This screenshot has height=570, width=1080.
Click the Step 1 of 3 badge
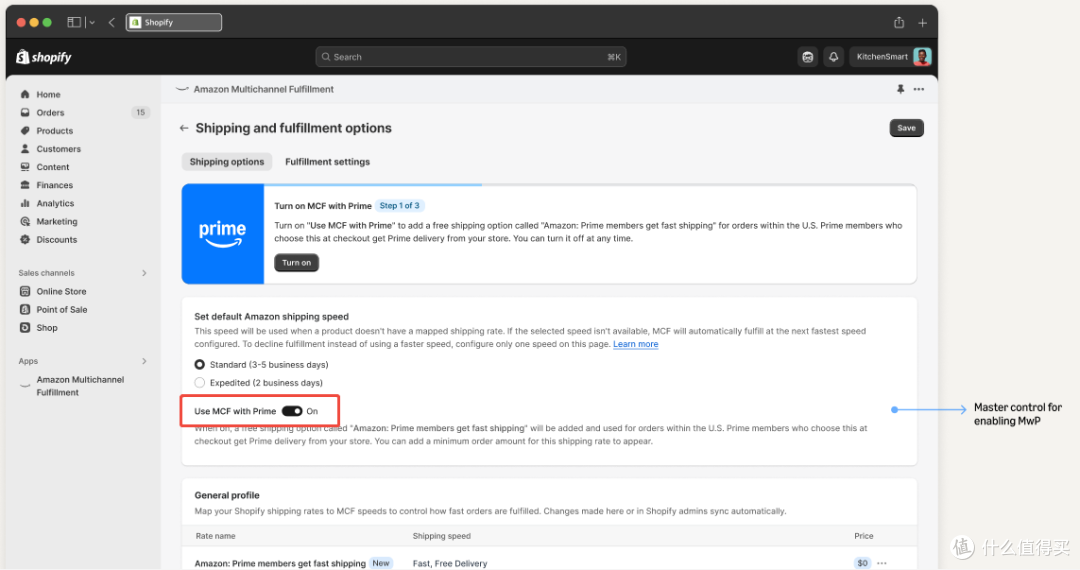(399, 206)
